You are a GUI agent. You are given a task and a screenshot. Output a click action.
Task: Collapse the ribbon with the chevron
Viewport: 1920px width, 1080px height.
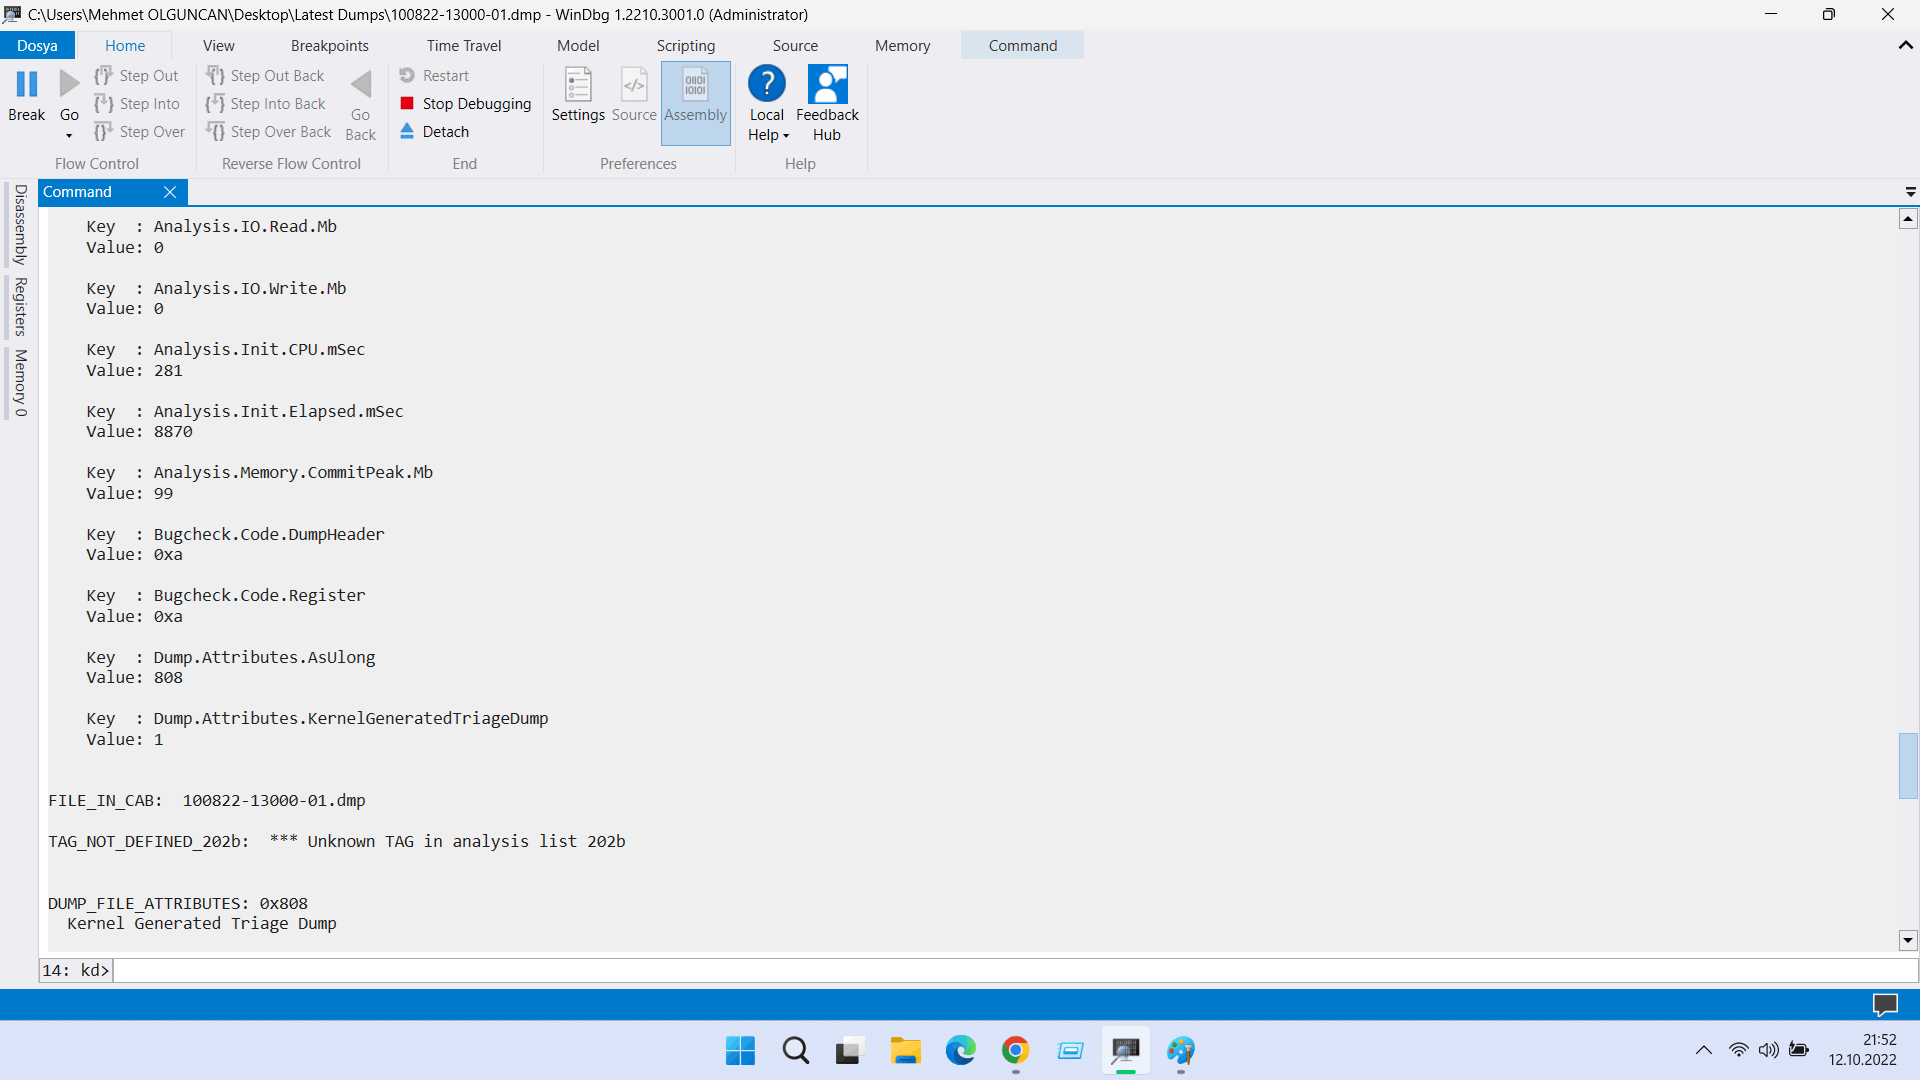1905,45
